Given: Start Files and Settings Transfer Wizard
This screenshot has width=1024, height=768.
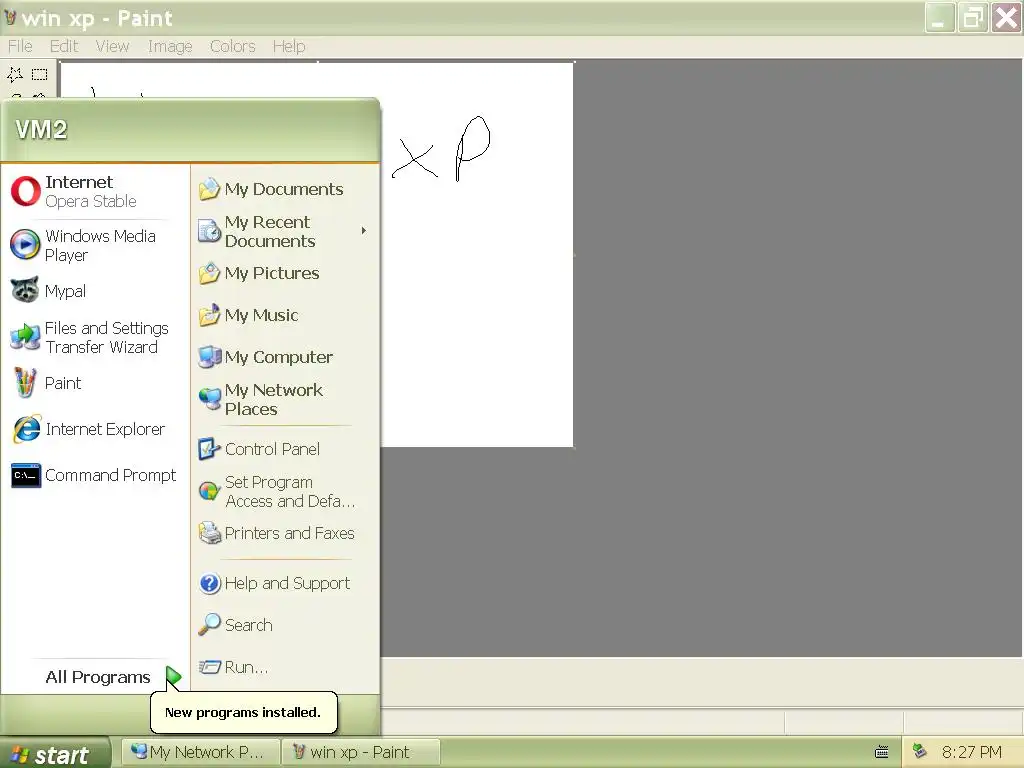Looking at the screenshot, I should pyautogui.click(x=95, y=337).
